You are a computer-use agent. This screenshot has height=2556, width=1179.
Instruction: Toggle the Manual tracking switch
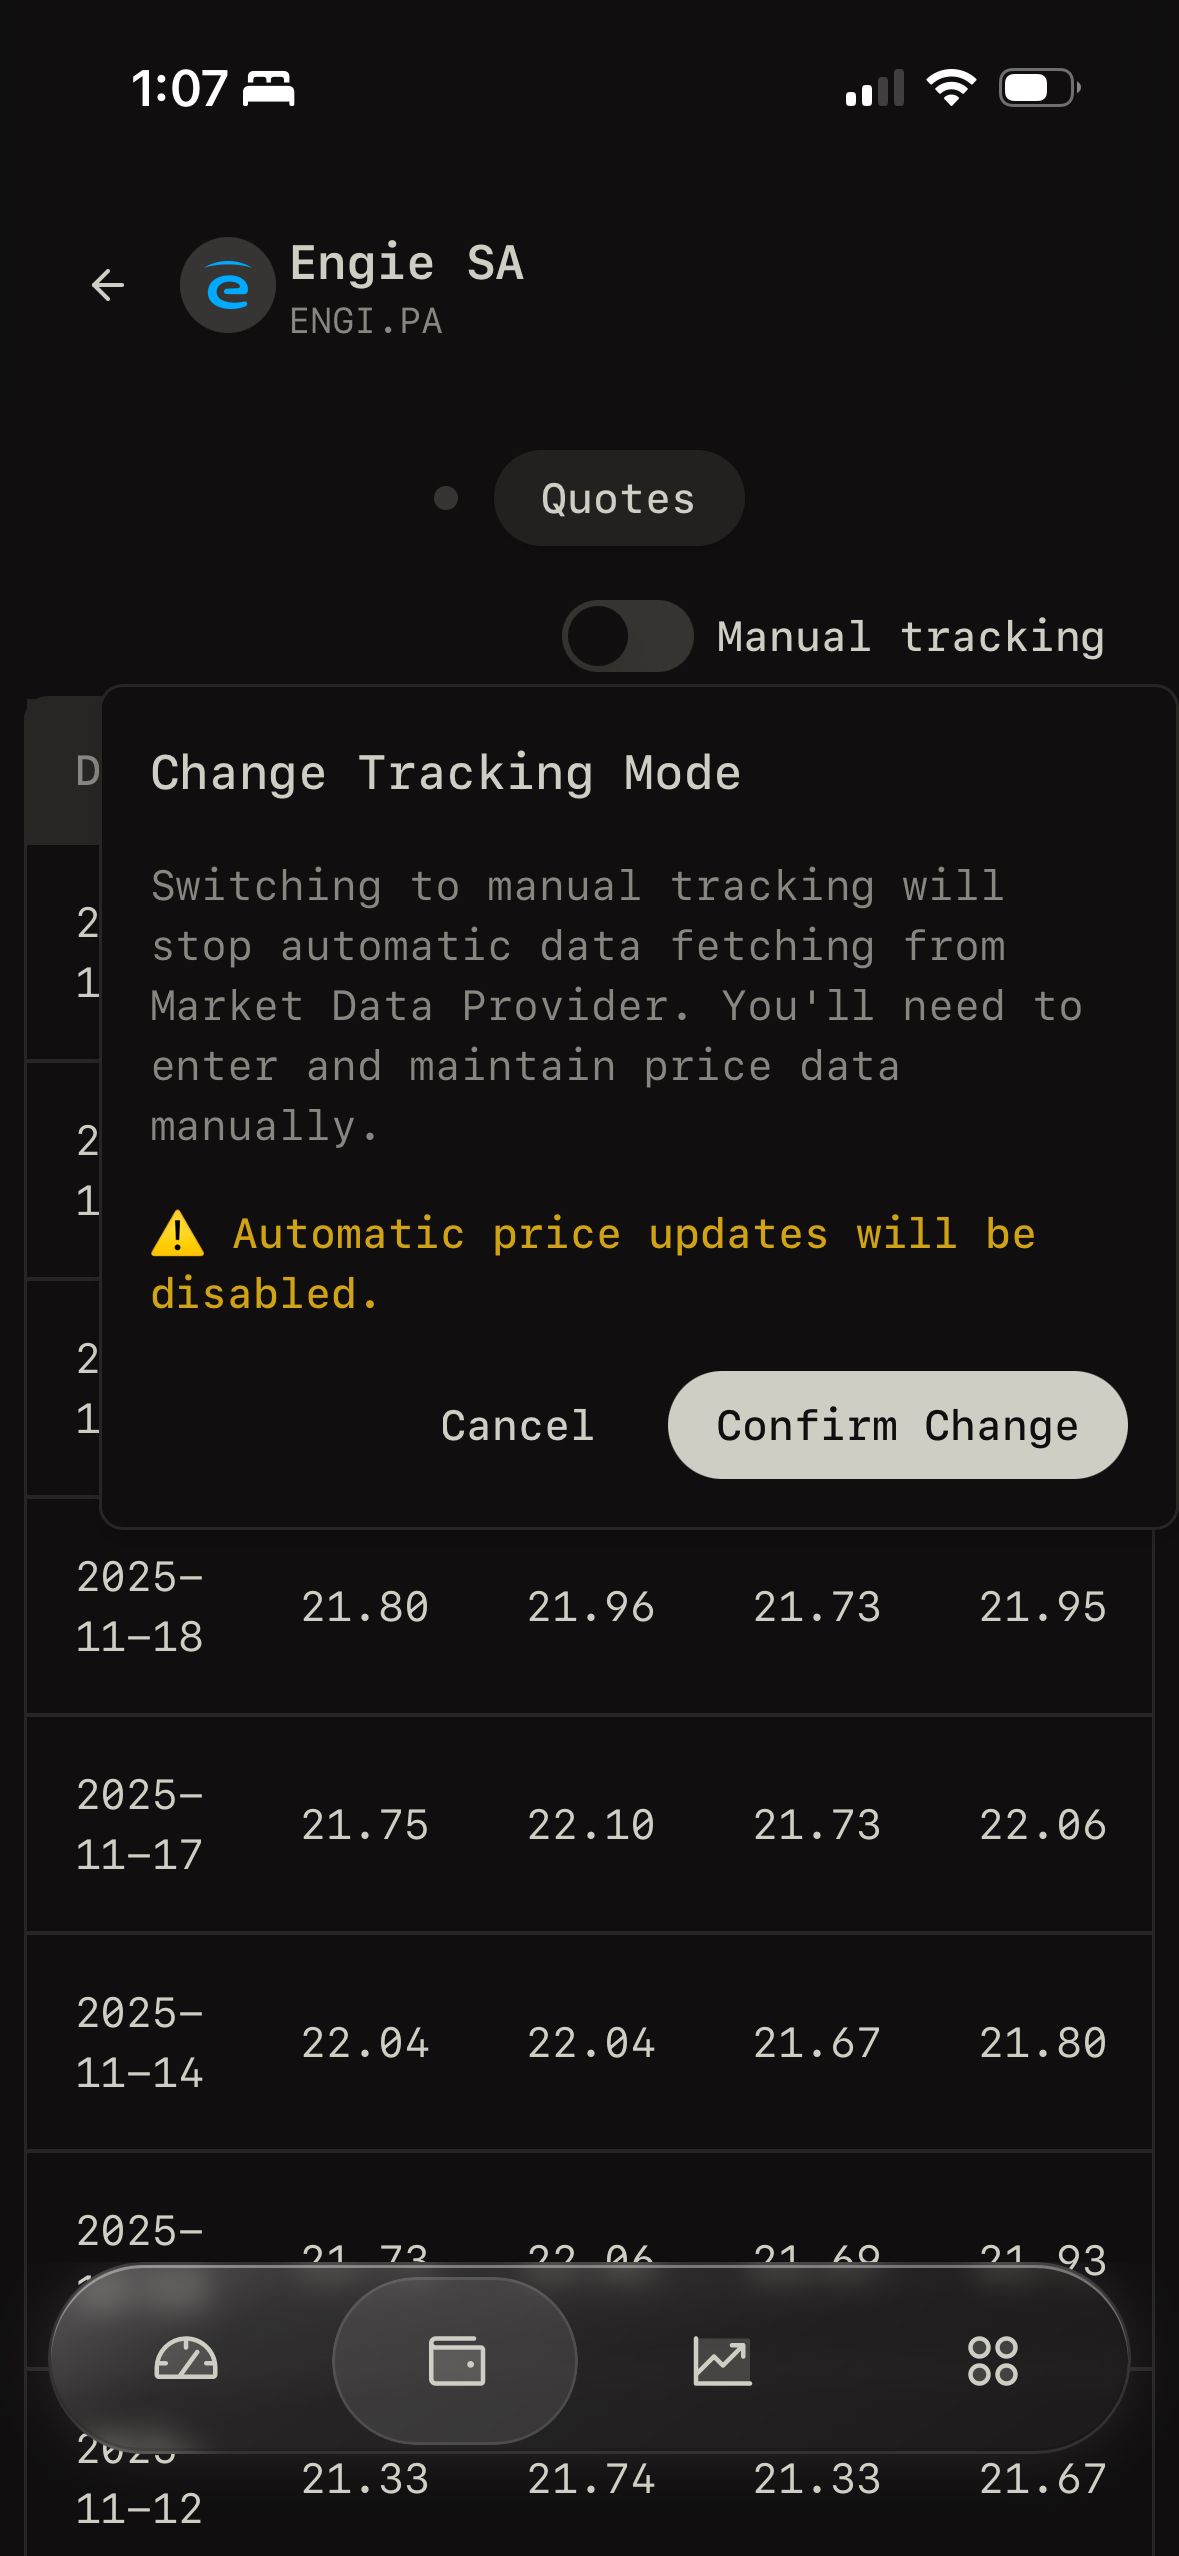point(627,636)
